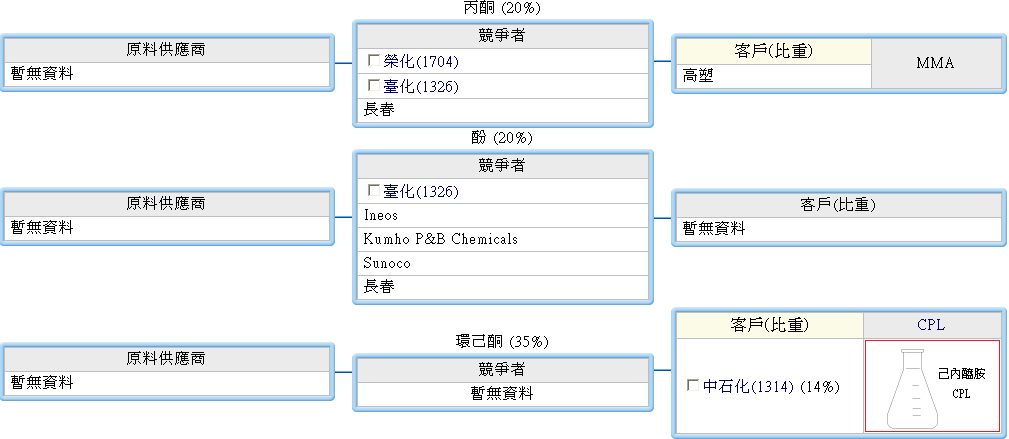Open the 臺化(1326) link in 丙酮 competitors

click(420, 87)
